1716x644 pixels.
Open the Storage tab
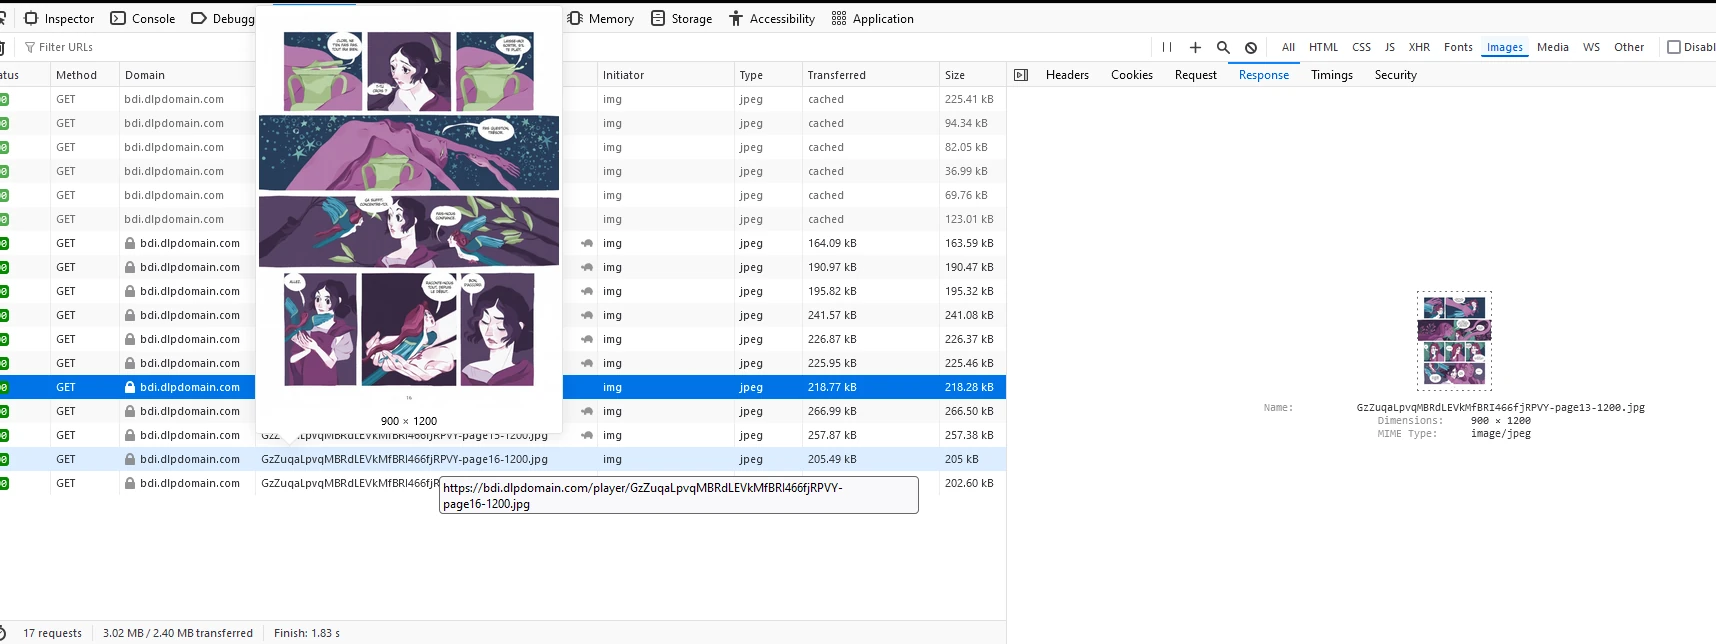coord(682,18)
